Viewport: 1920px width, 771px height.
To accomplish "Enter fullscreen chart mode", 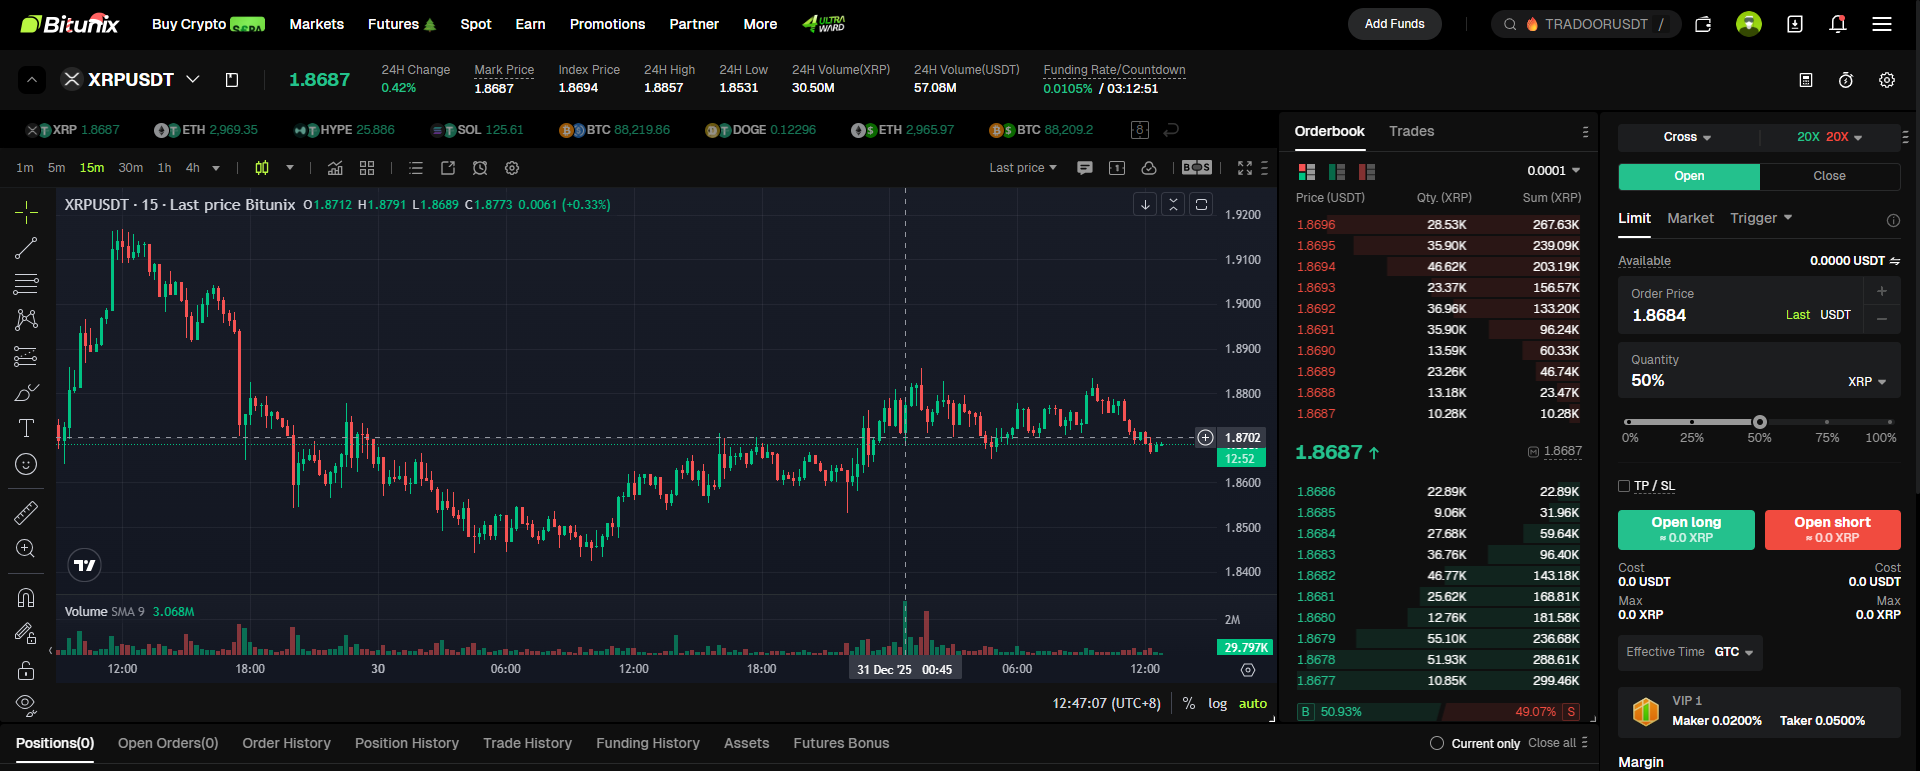I will coord(1245,168).
